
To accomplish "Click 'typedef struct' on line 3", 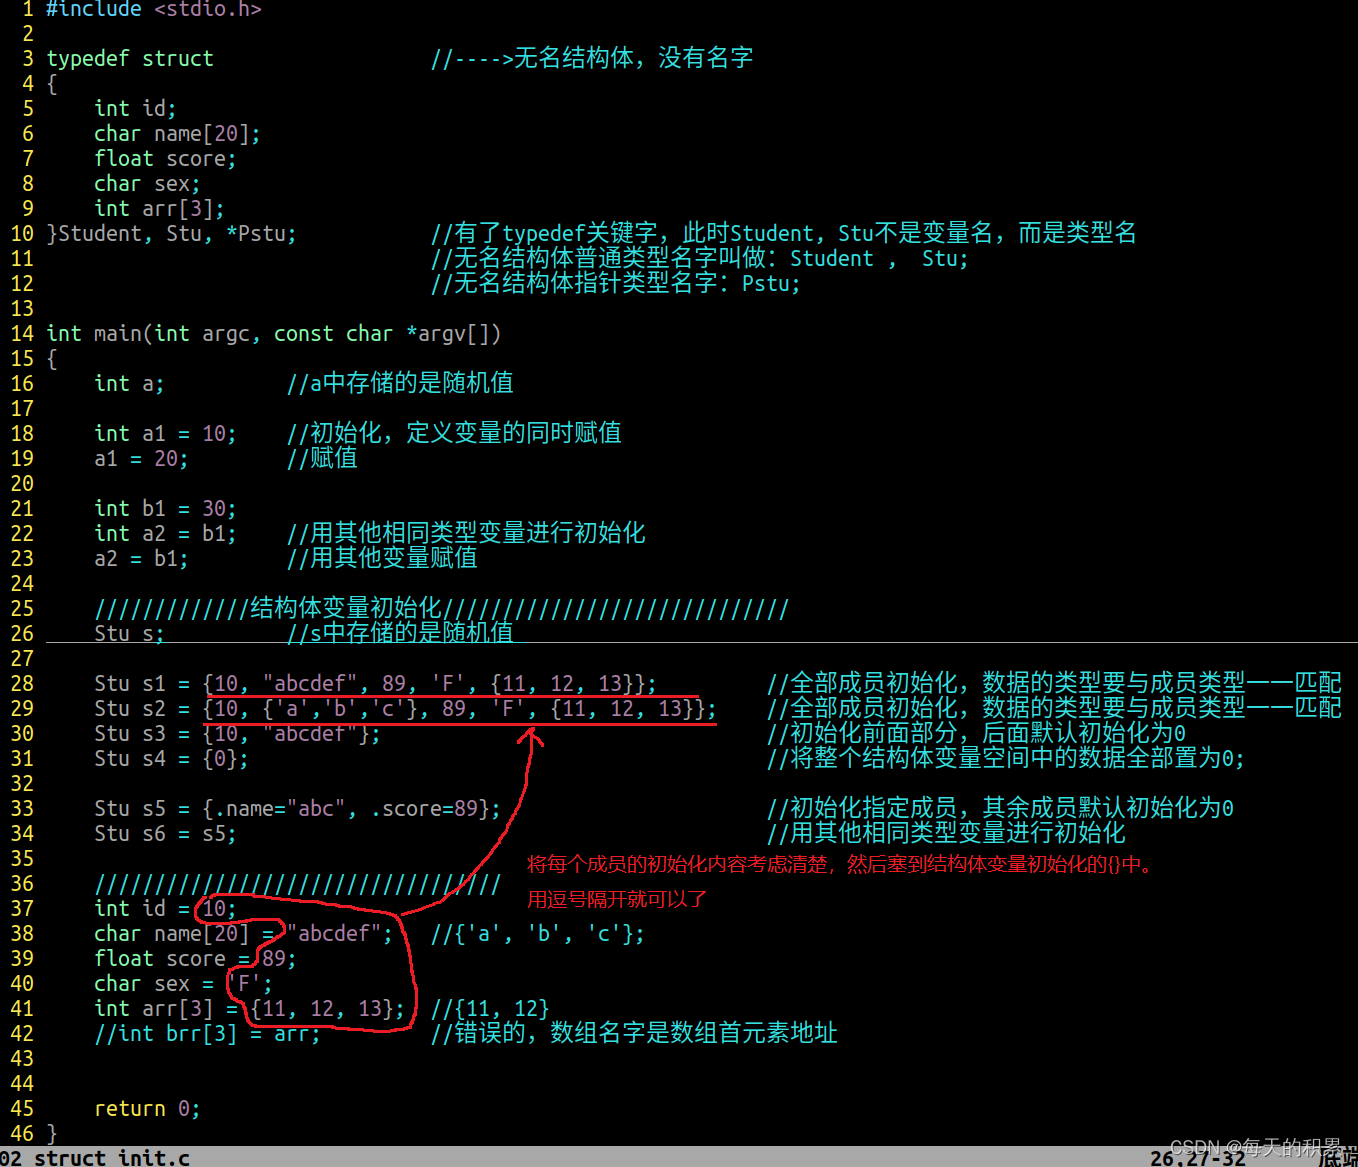I will [130, 59].
